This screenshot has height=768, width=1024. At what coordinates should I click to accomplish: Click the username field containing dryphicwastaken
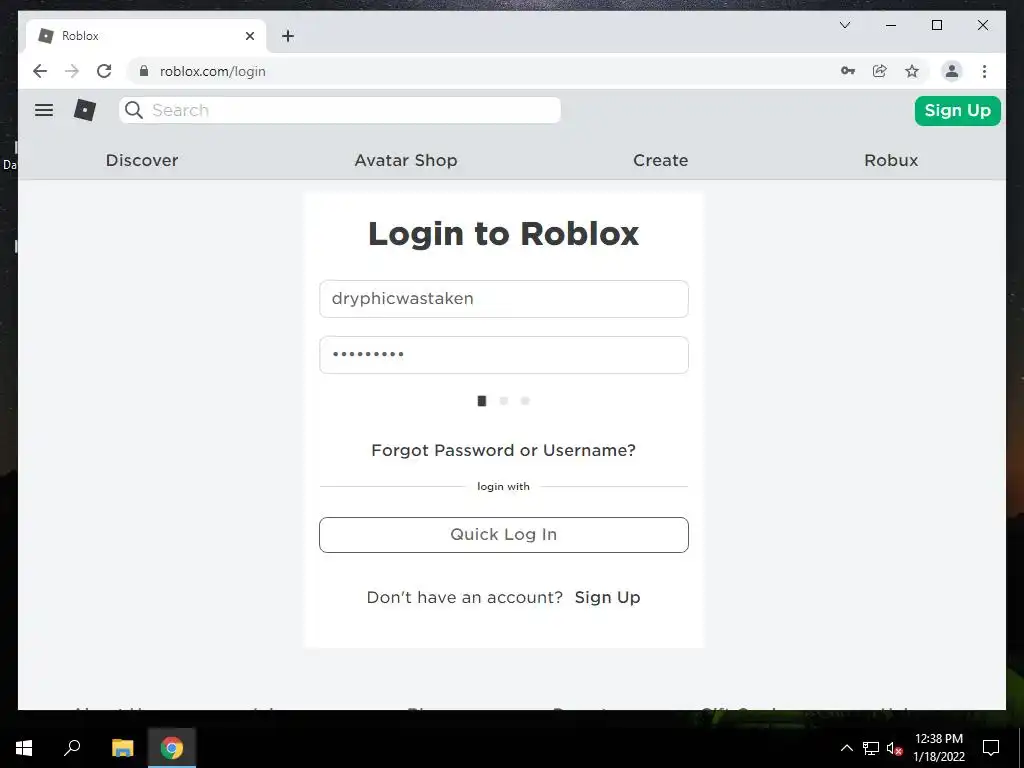(504, 298)
